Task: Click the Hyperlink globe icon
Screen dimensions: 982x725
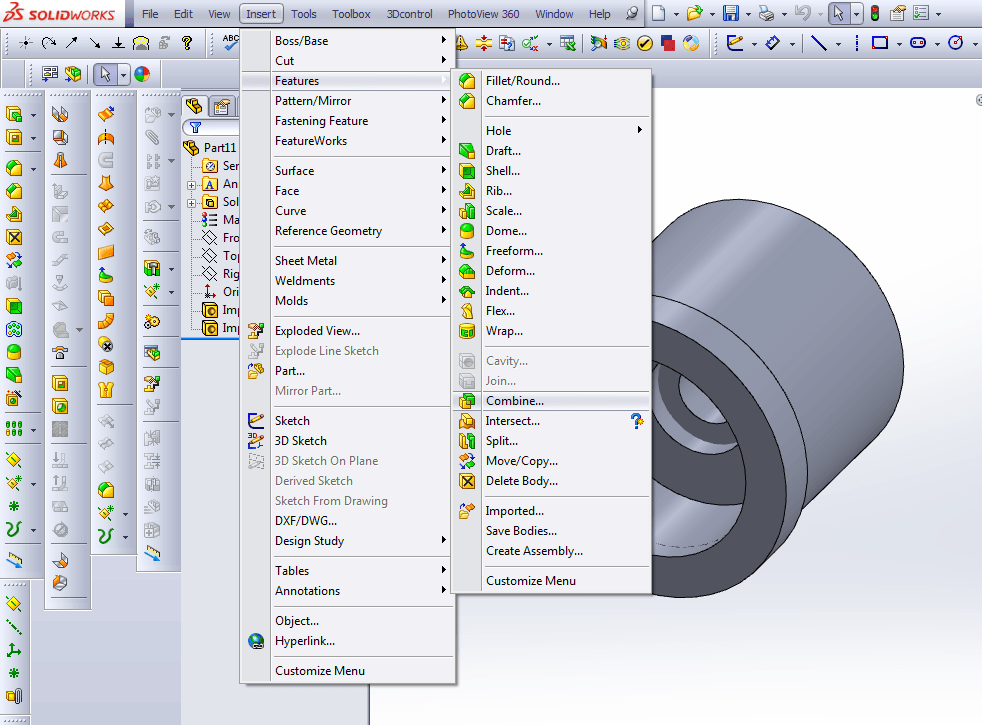Action: (256, 641)
